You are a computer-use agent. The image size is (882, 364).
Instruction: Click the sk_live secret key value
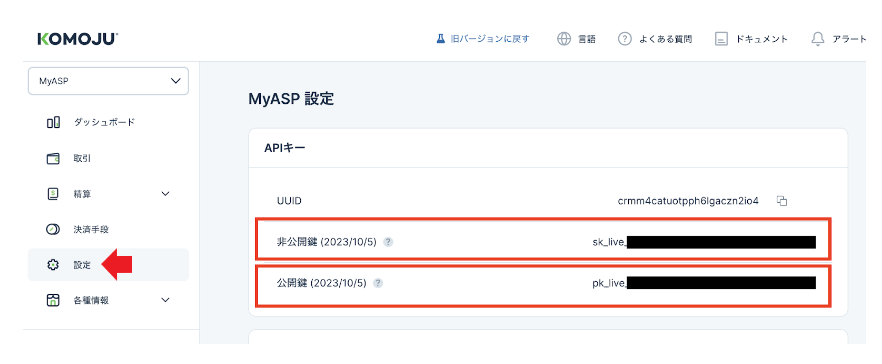pyautogui.click(x=704, y=242)
